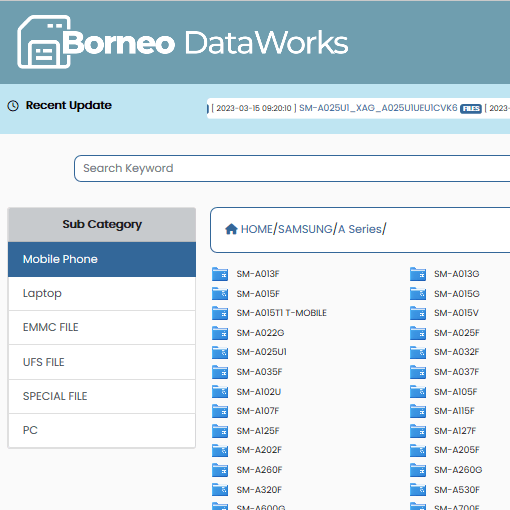This screenshot has width=510, height=510.
Task: Click the SM-A013F folder name
Action: point(258,274)
